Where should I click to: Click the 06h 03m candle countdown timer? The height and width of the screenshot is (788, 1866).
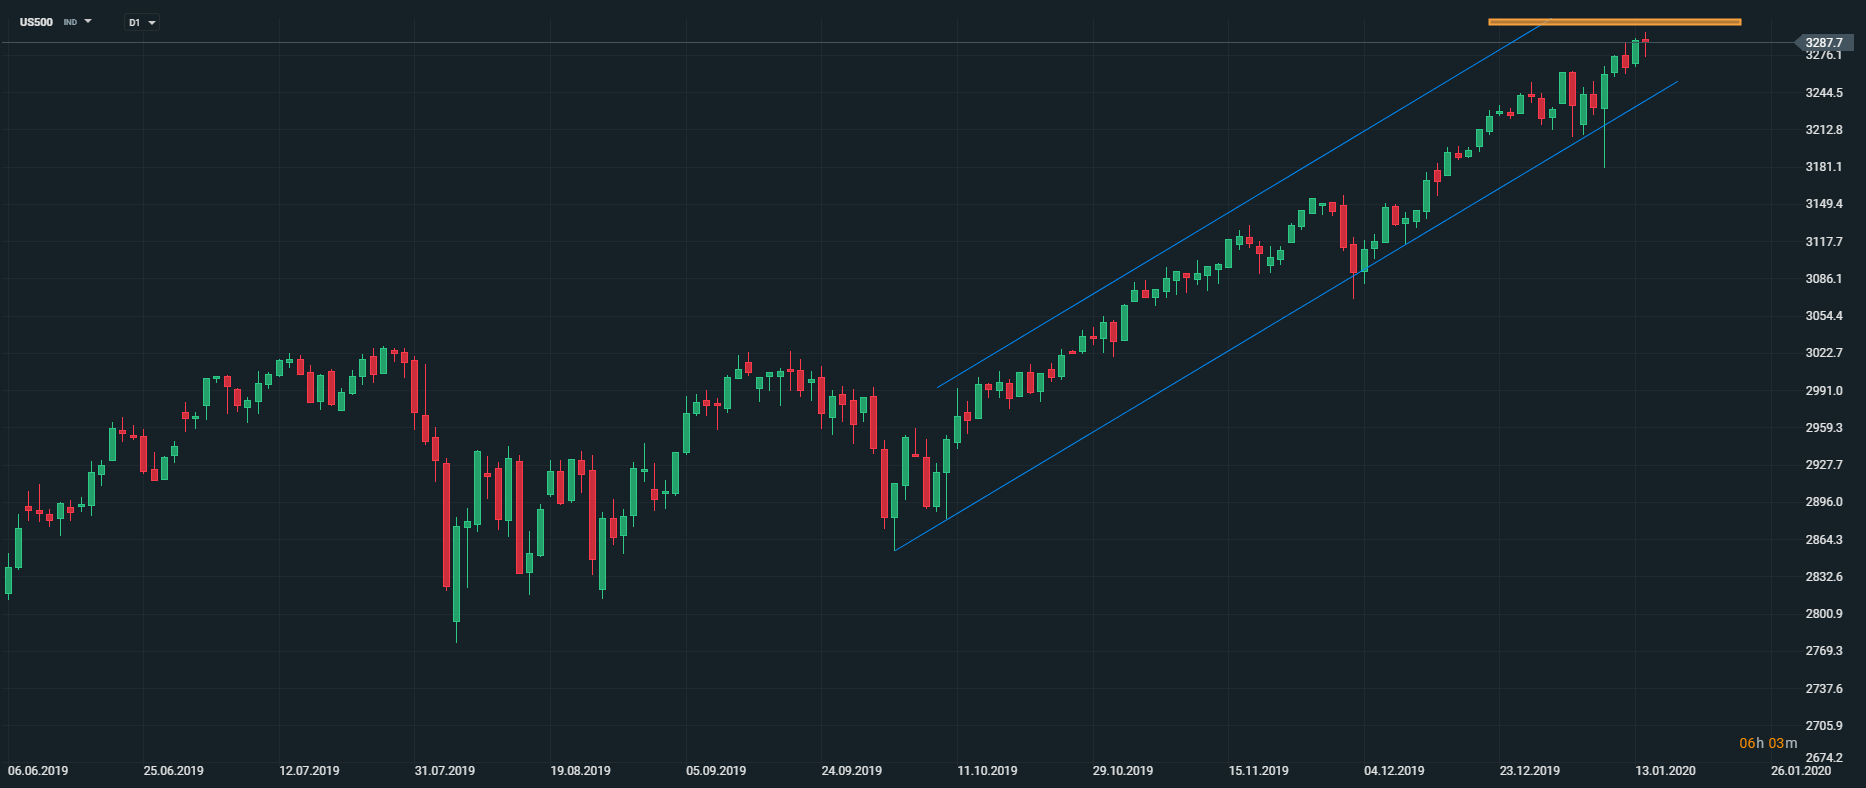click(x=1768, y=743)
